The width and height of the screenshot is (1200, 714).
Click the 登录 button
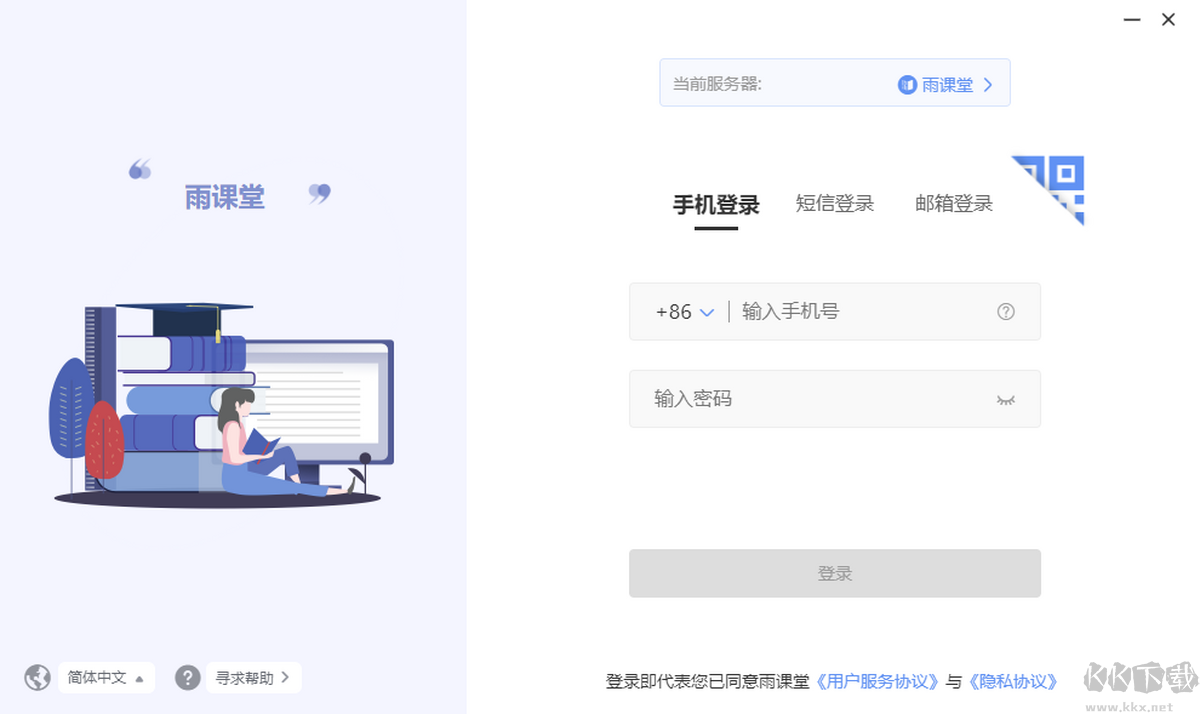pos(835,573)
